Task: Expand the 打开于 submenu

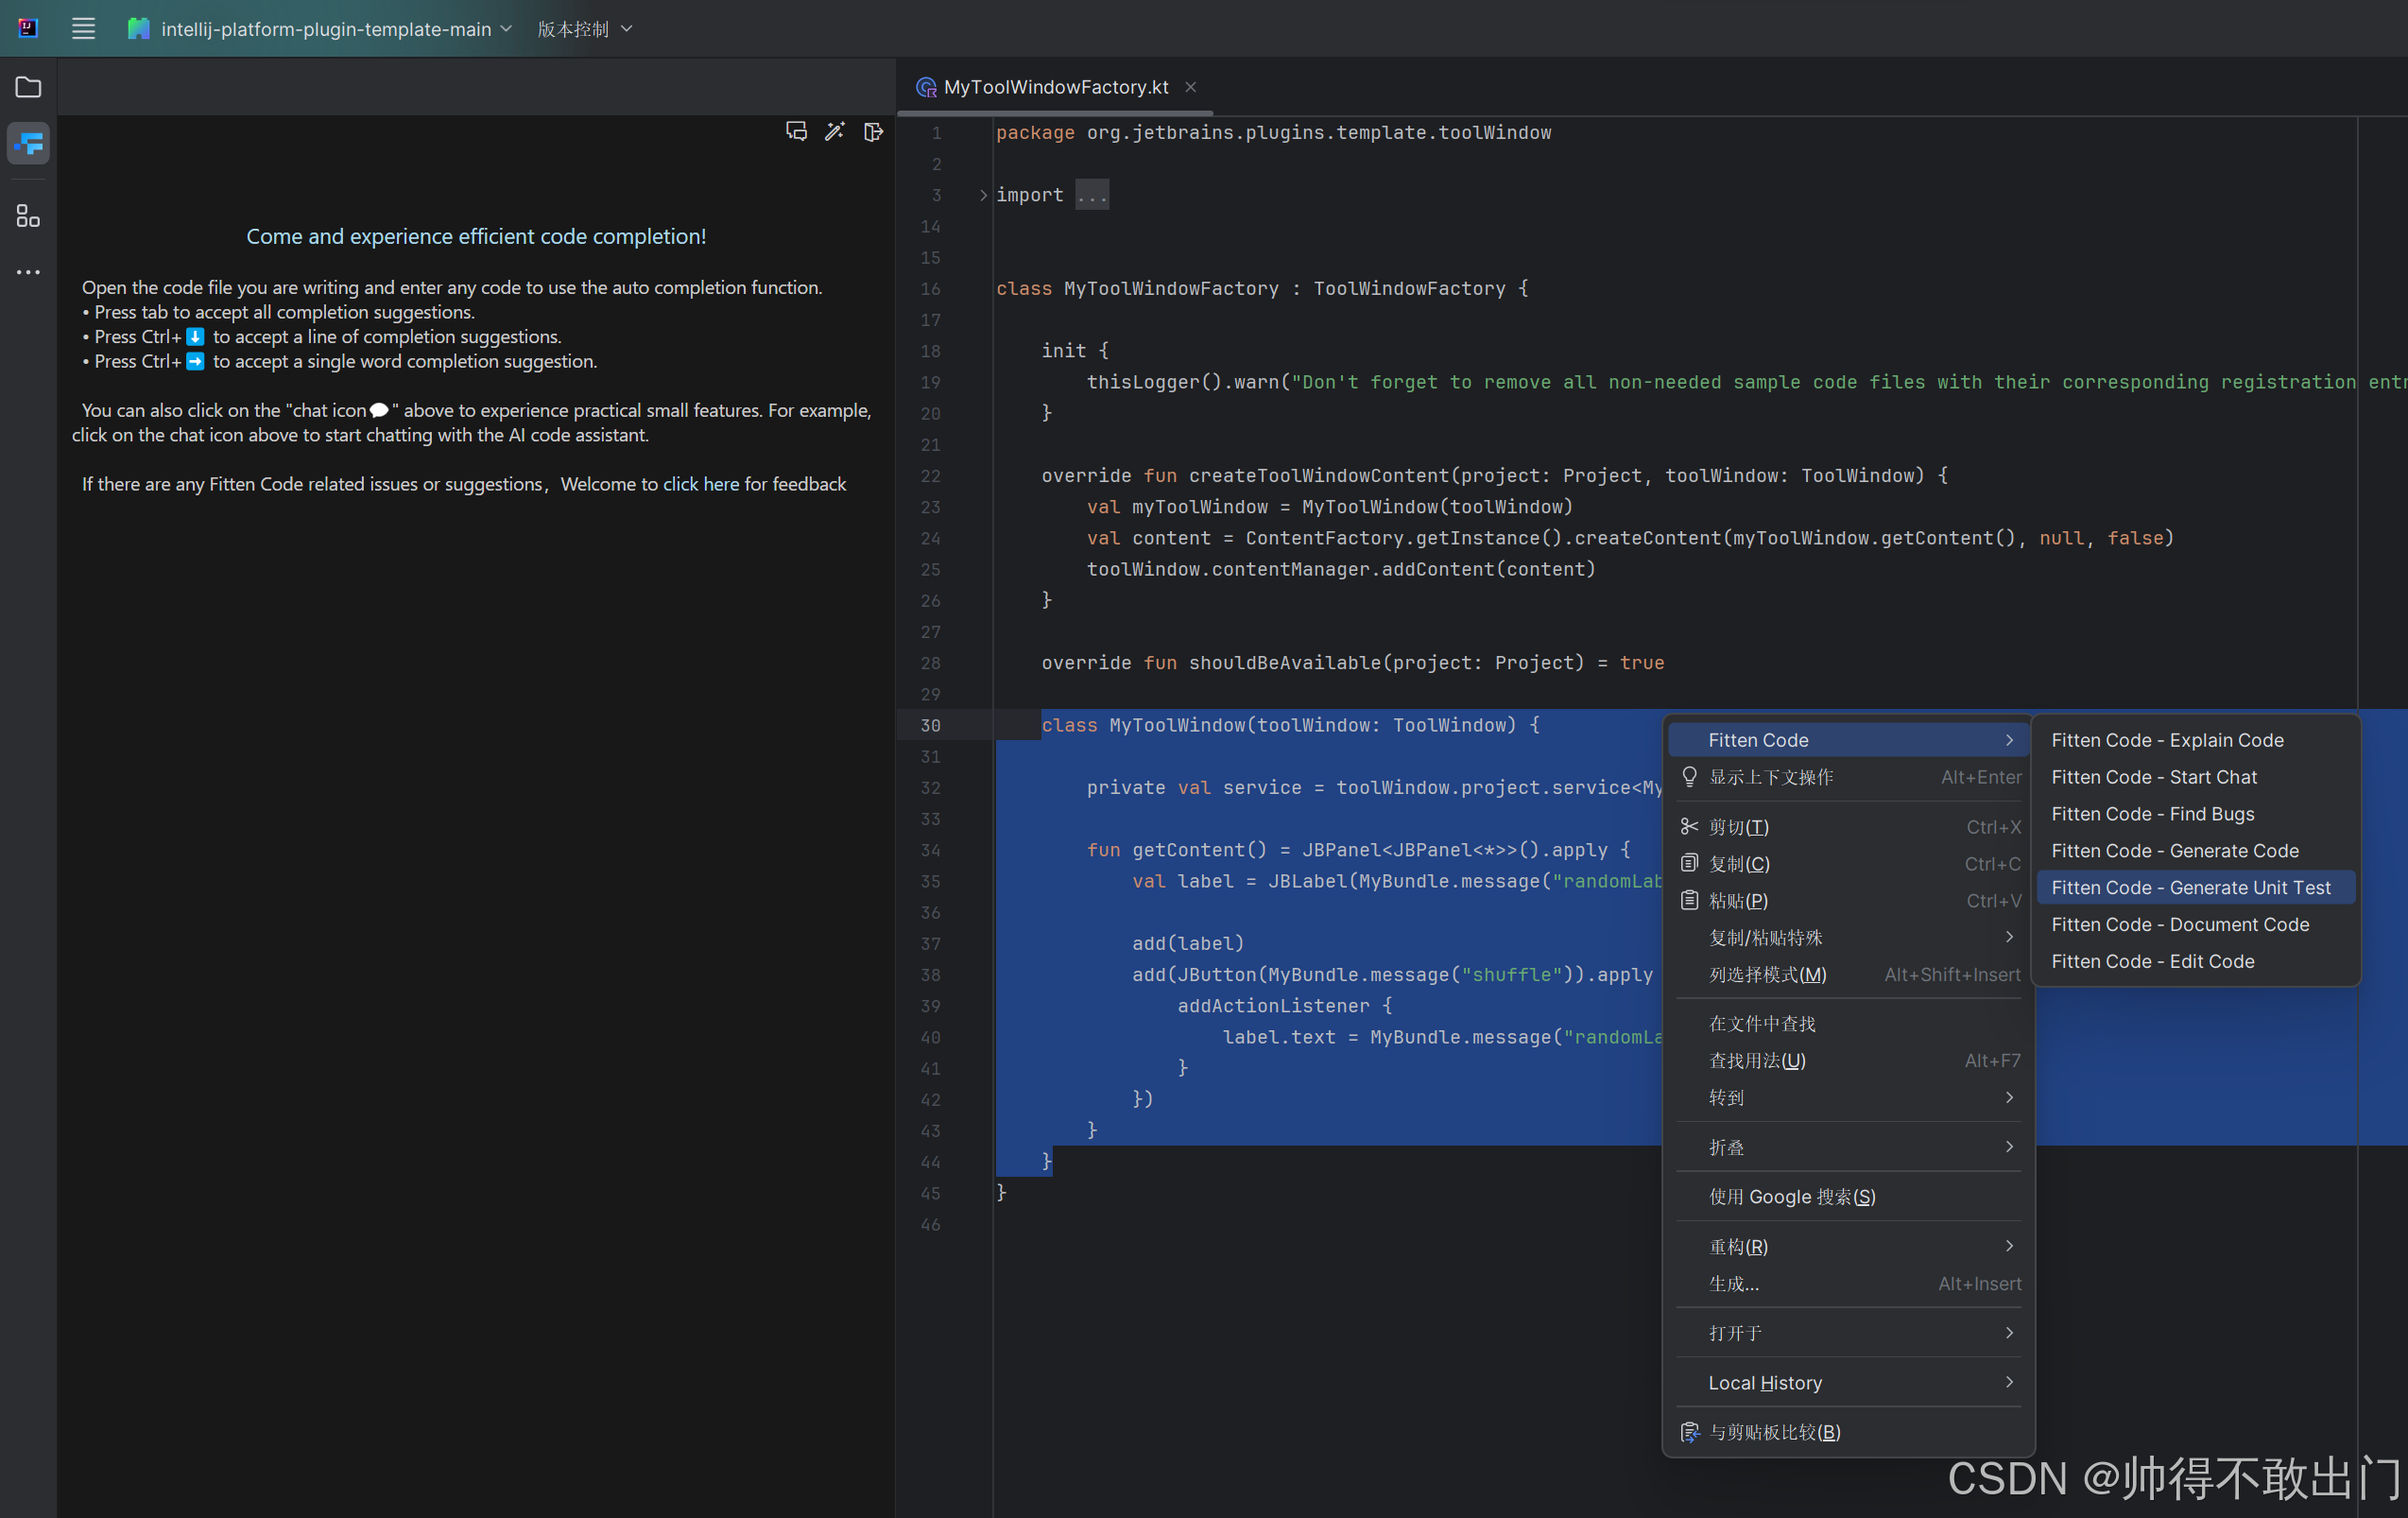Action: pyautogui.click(x=2009, y=1333)
